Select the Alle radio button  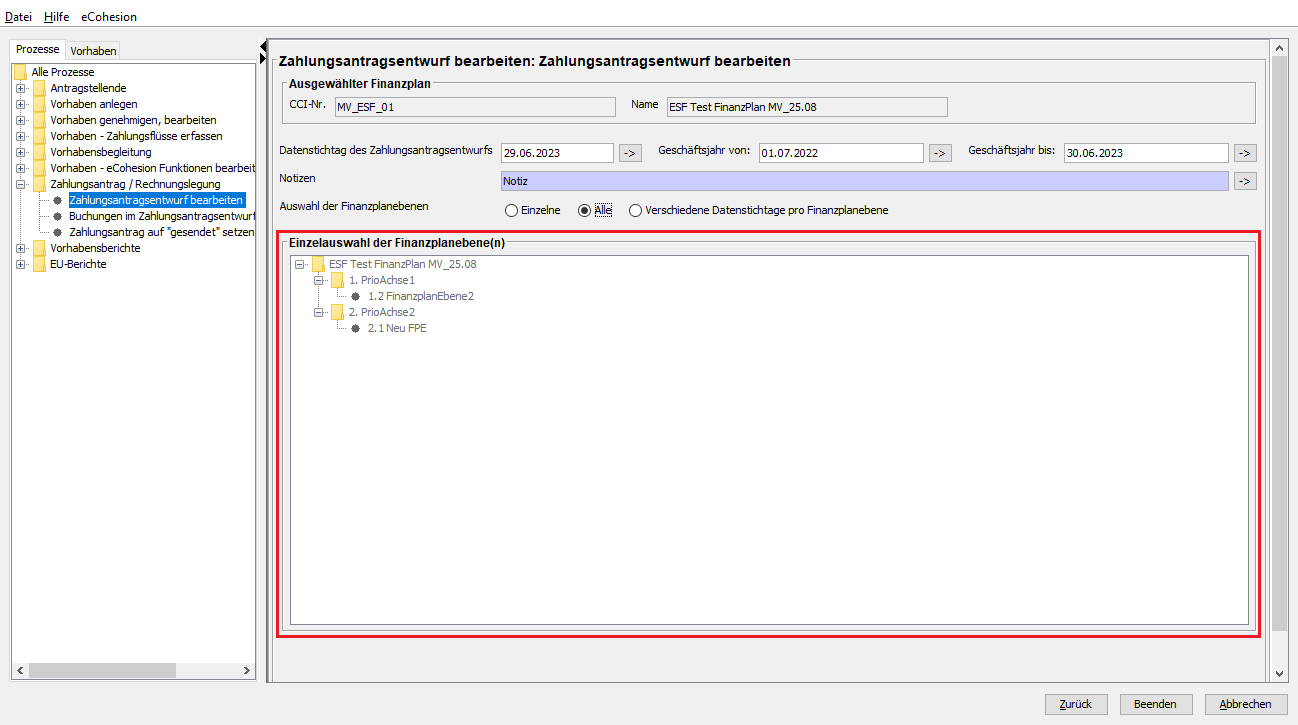pos(585,210)
